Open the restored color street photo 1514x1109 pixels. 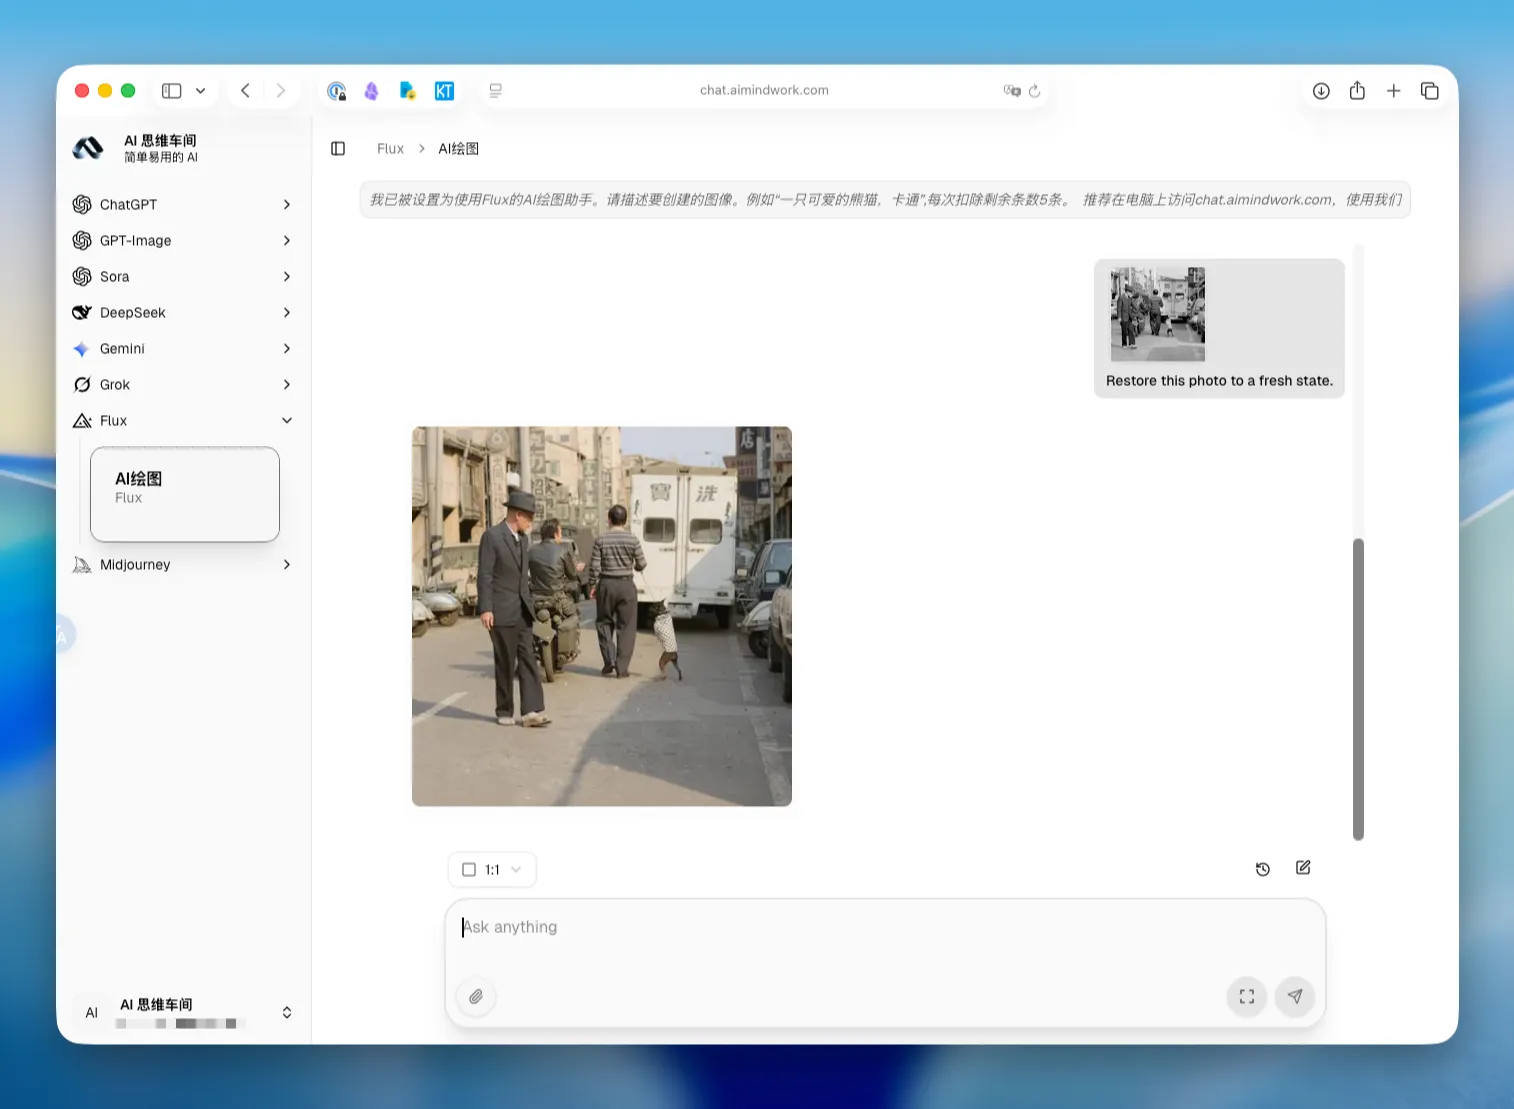click(602, 616)
